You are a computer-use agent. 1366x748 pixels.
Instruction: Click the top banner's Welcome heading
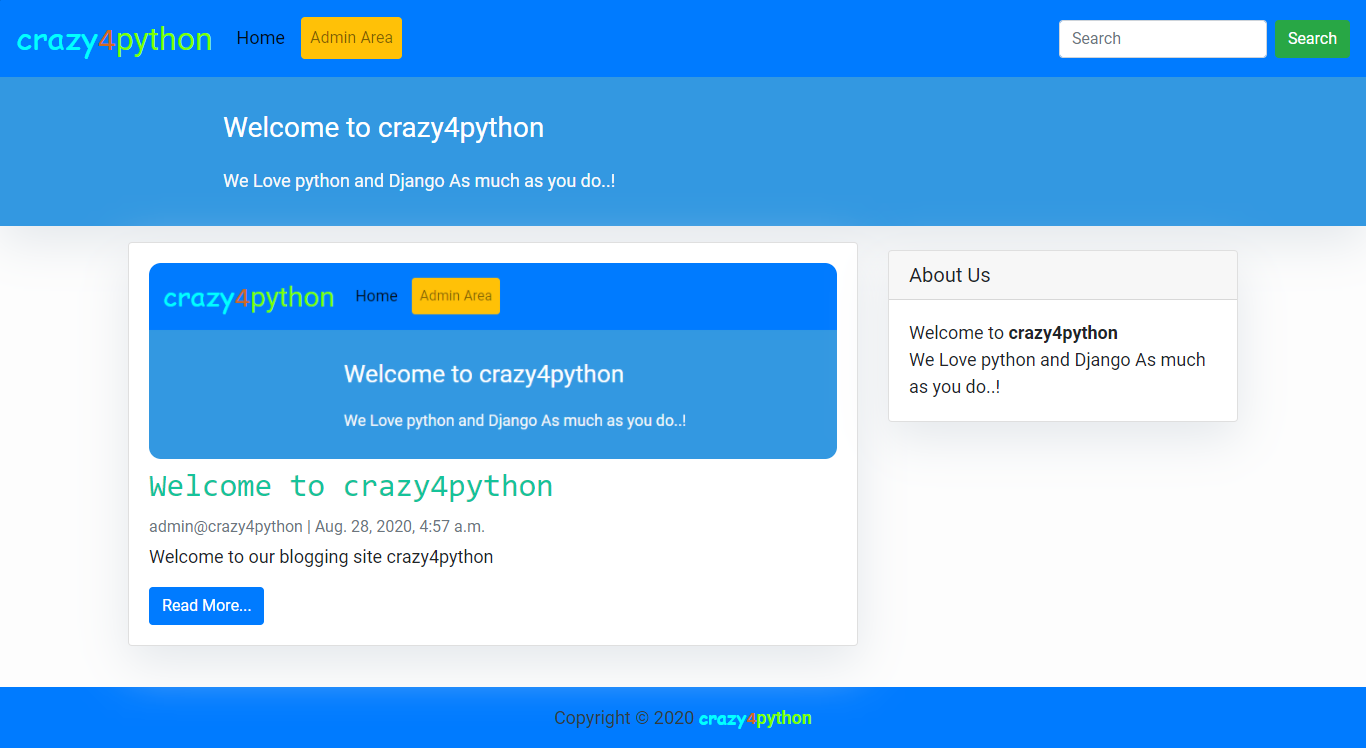383,128
